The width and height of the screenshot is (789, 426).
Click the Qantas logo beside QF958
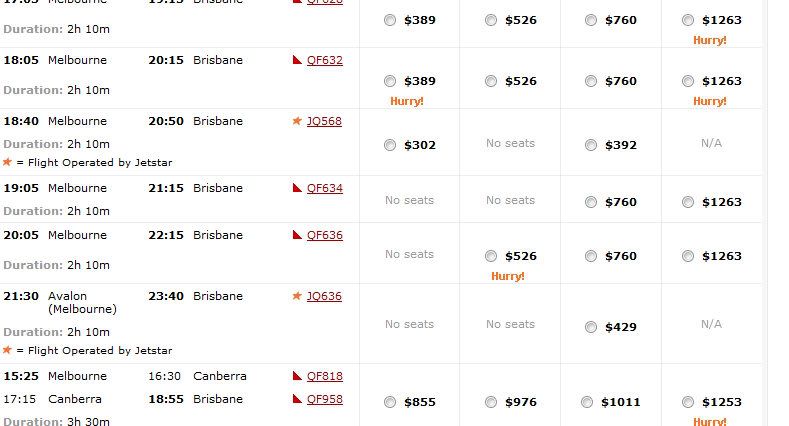point(297,399)
